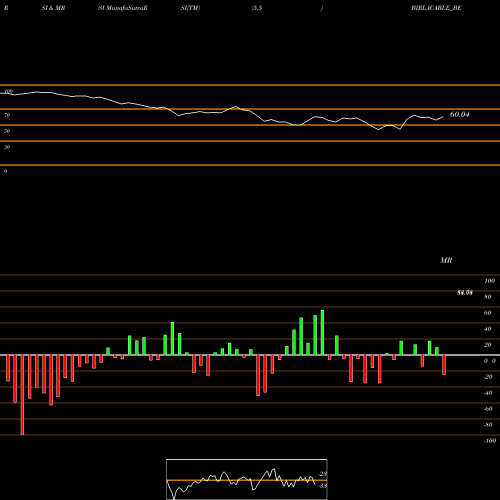Click the -40 label on MR axis
The width and height of the screenshot is (500, 500).
click(488, 393)
